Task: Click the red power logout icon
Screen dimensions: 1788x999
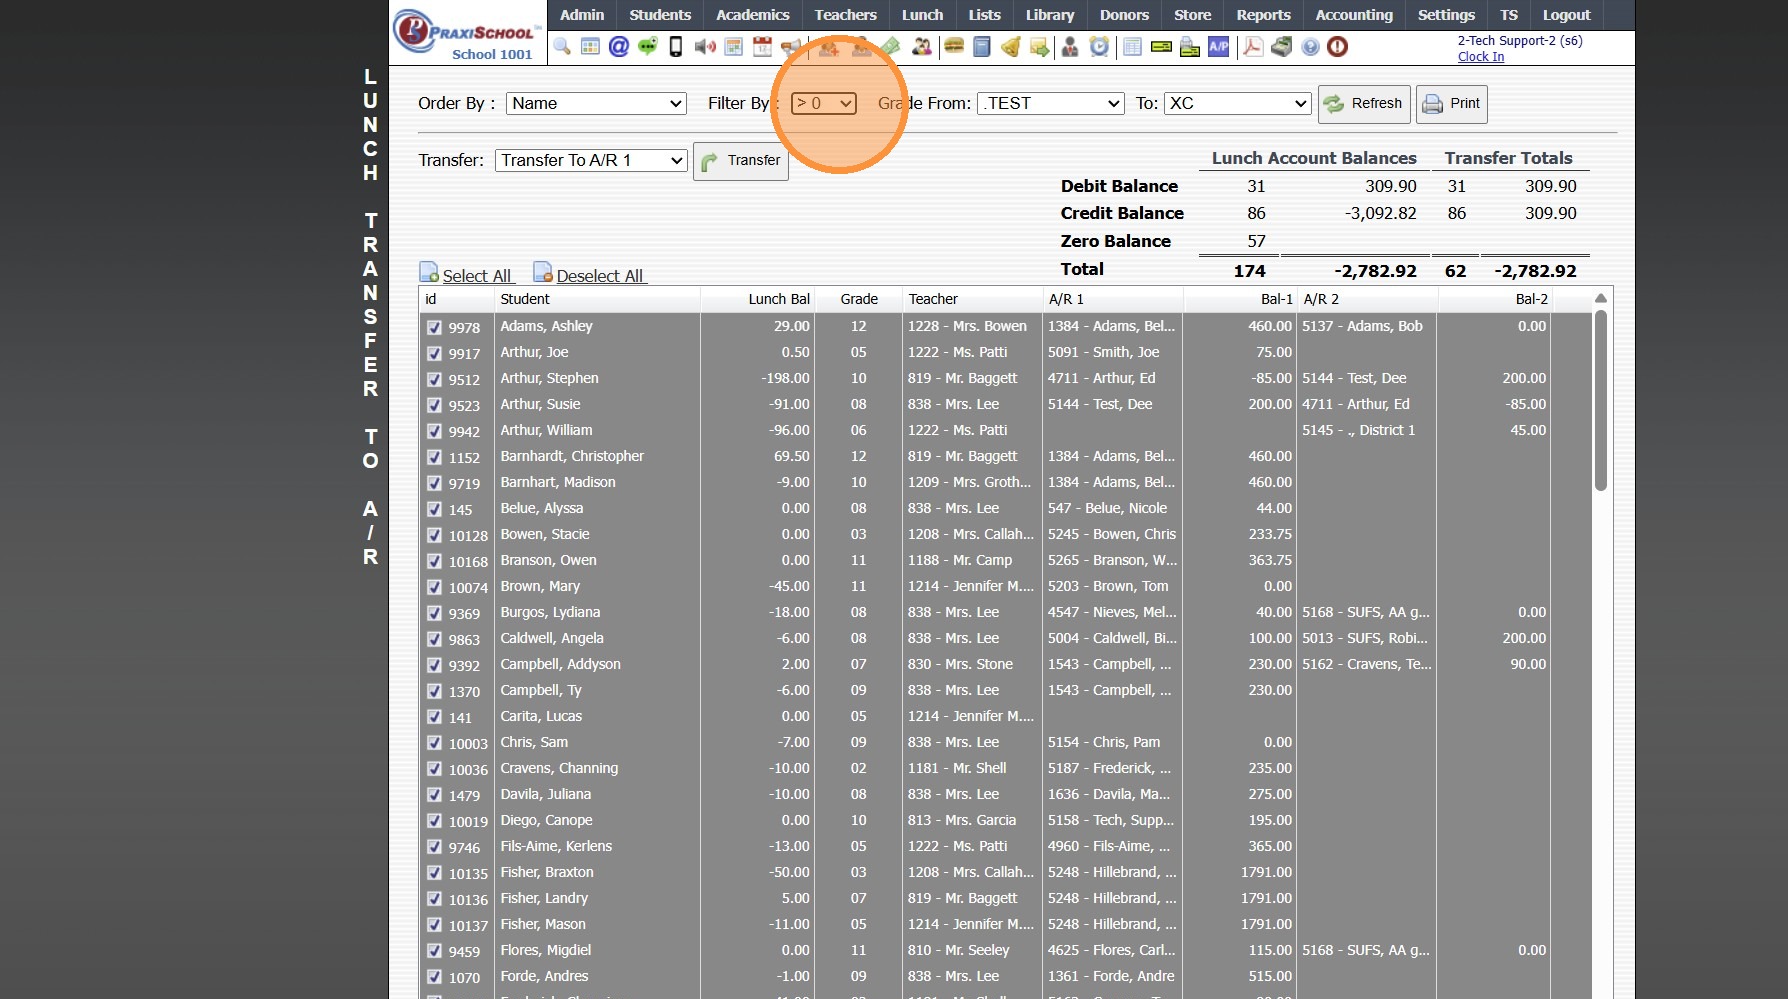Action: [x=1338, y=47]
